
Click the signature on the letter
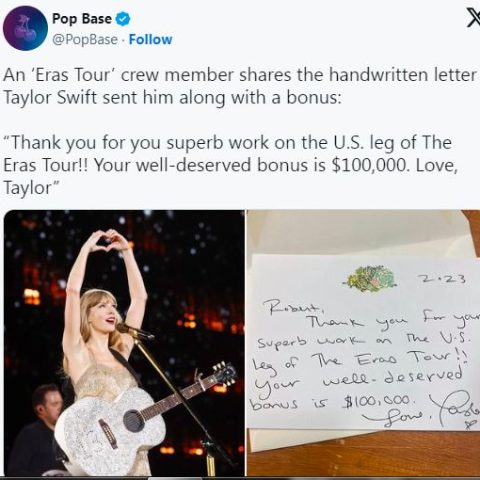tap(455, 410)
